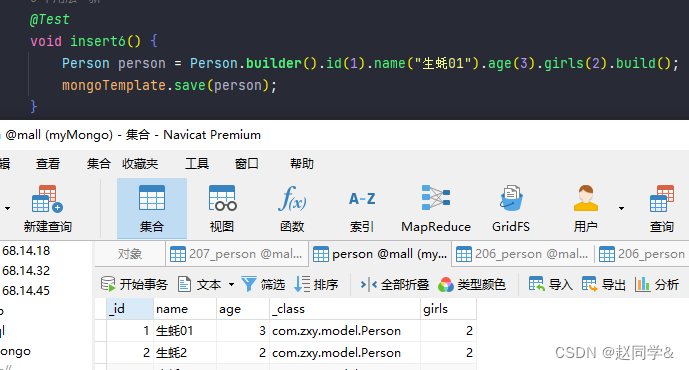The image size is (689, 370).
Task: Select _class cell in 生蚝2 row
Action: click(345, 353)
